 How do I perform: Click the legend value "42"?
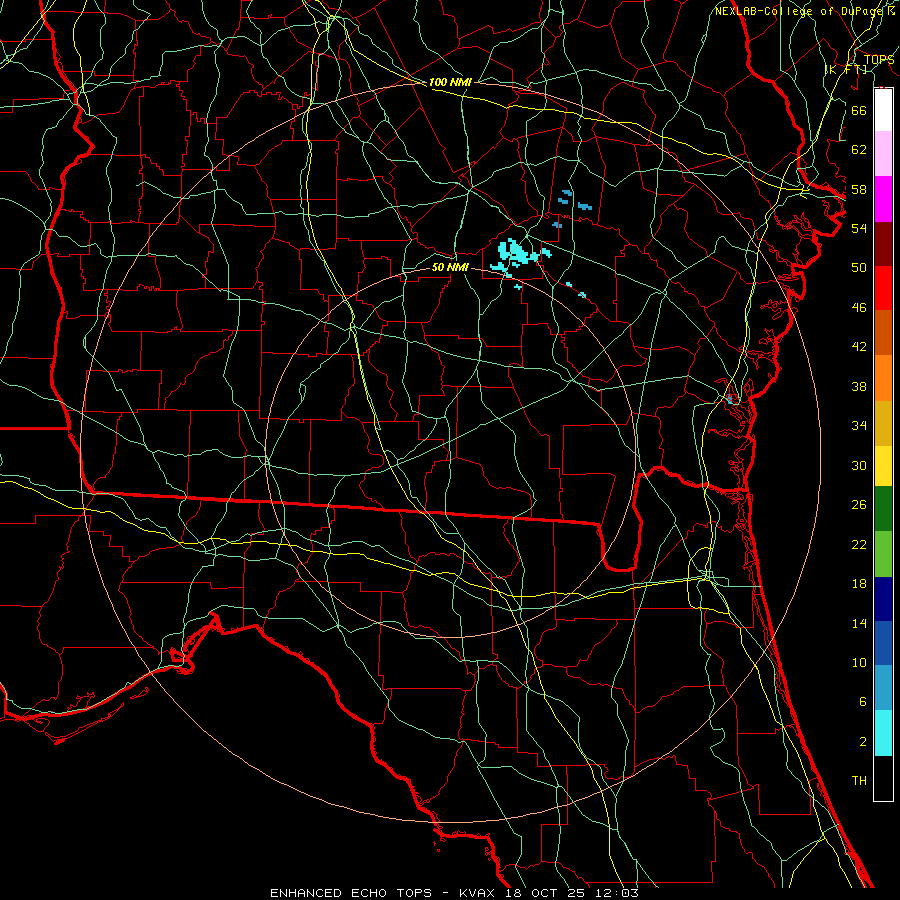pos(859,347)
